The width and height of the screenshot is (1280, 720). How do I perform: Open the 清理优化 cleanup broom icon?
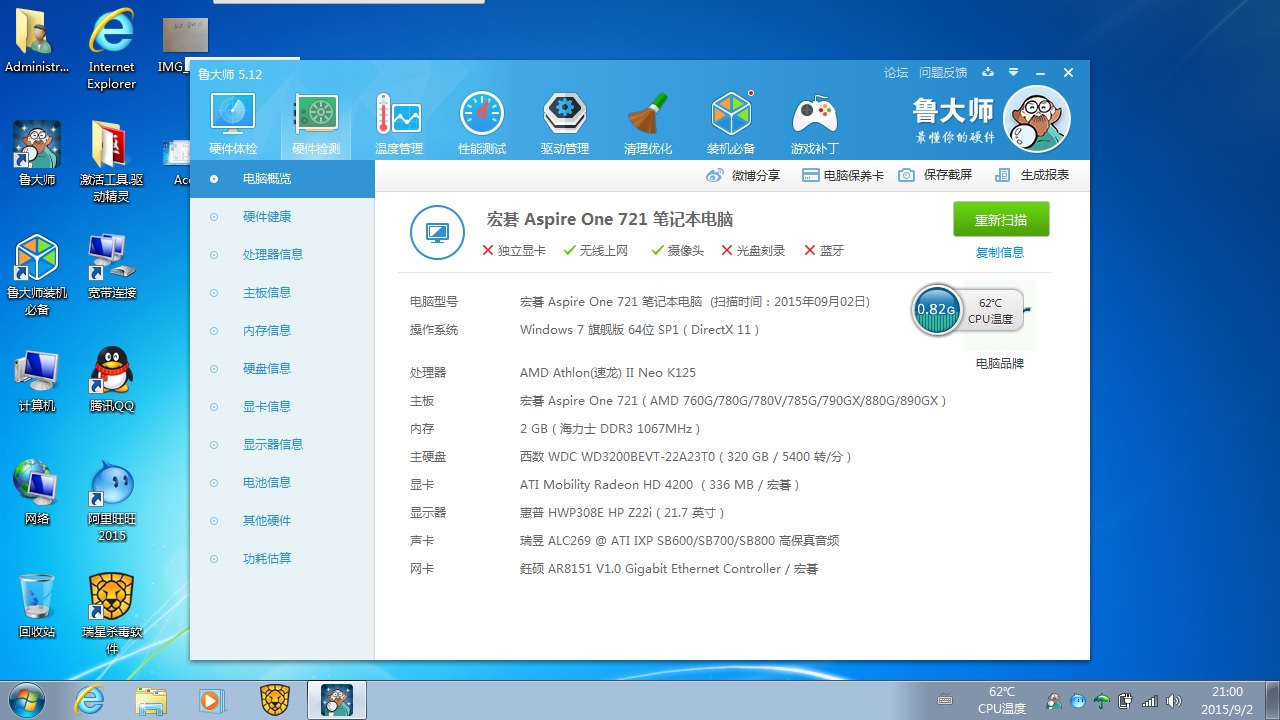coord(648,124)
